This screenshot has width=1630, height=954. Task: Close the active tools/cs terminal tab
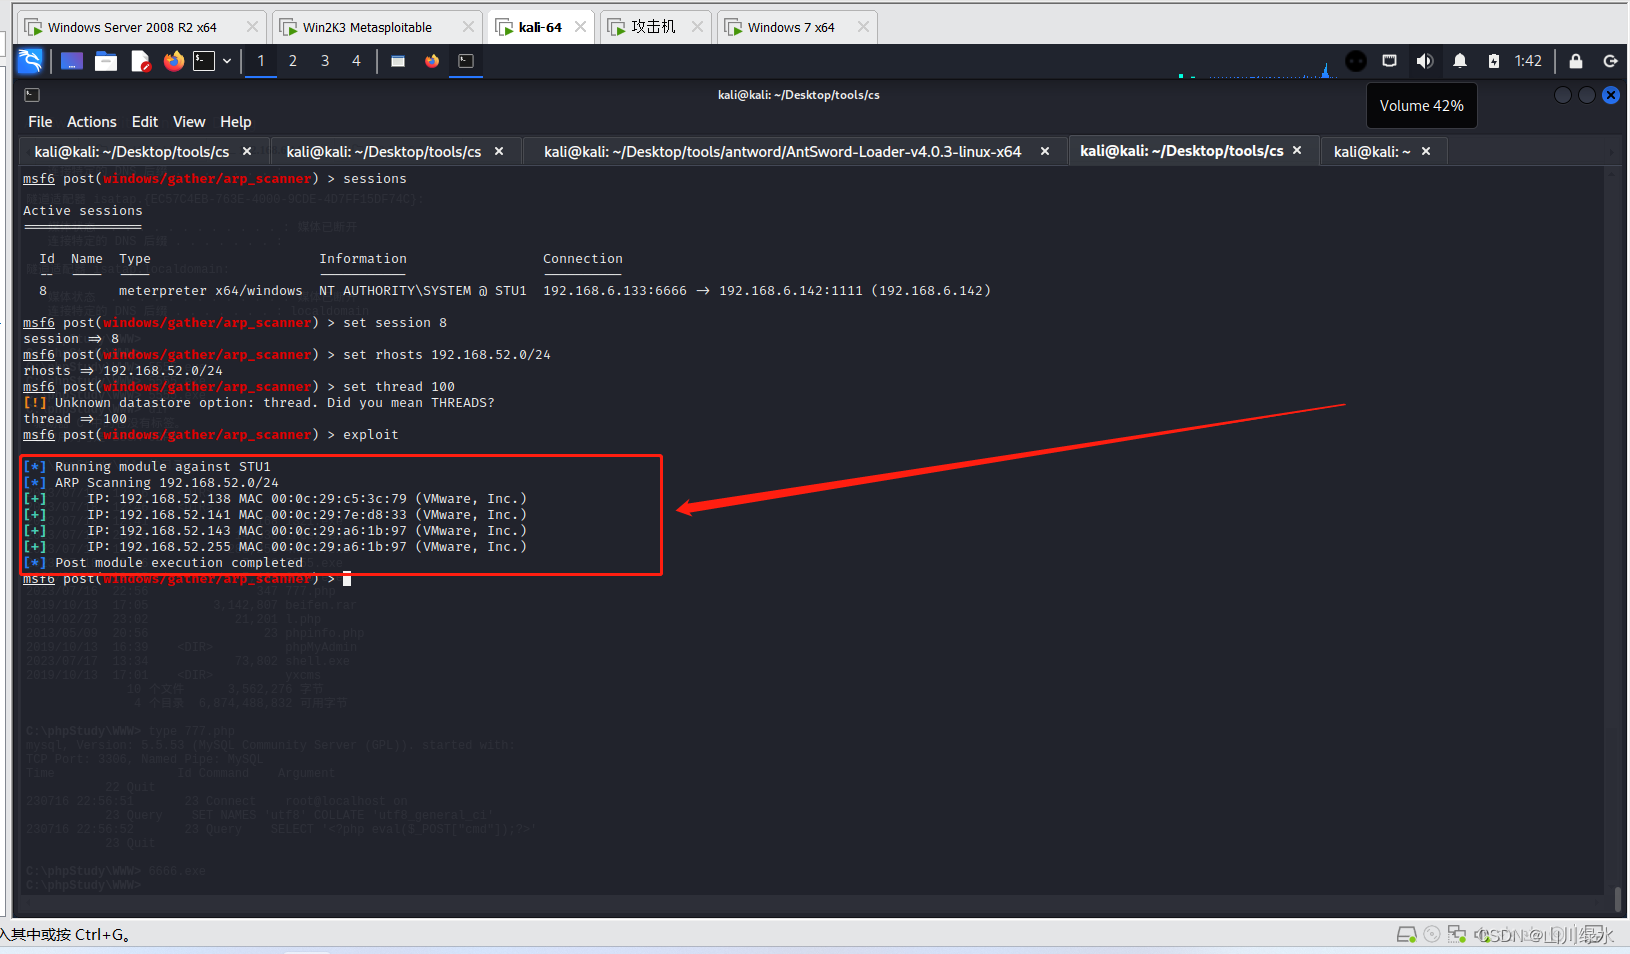[1297, 151]
